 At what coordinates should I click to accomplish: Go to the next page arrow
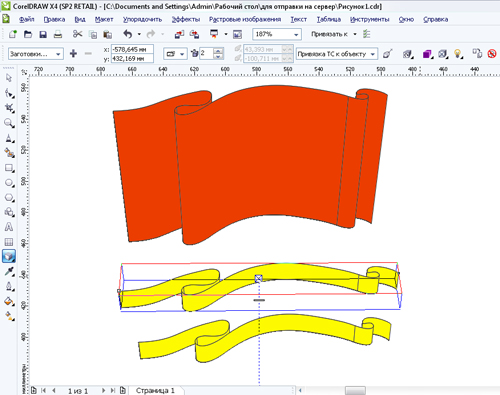coord(103,390)
